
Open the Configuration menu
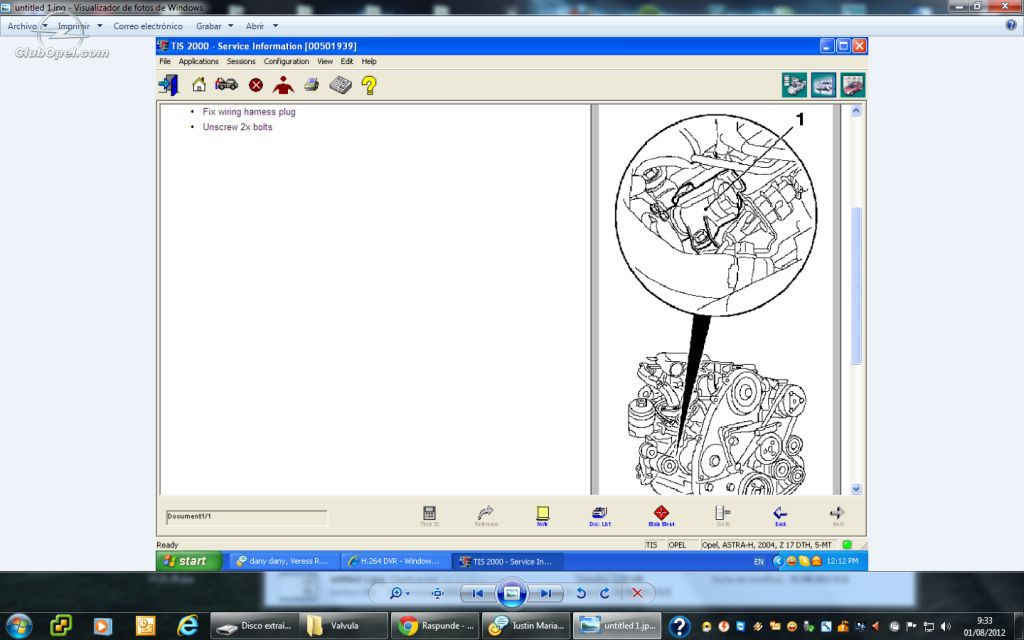(286, 61)
